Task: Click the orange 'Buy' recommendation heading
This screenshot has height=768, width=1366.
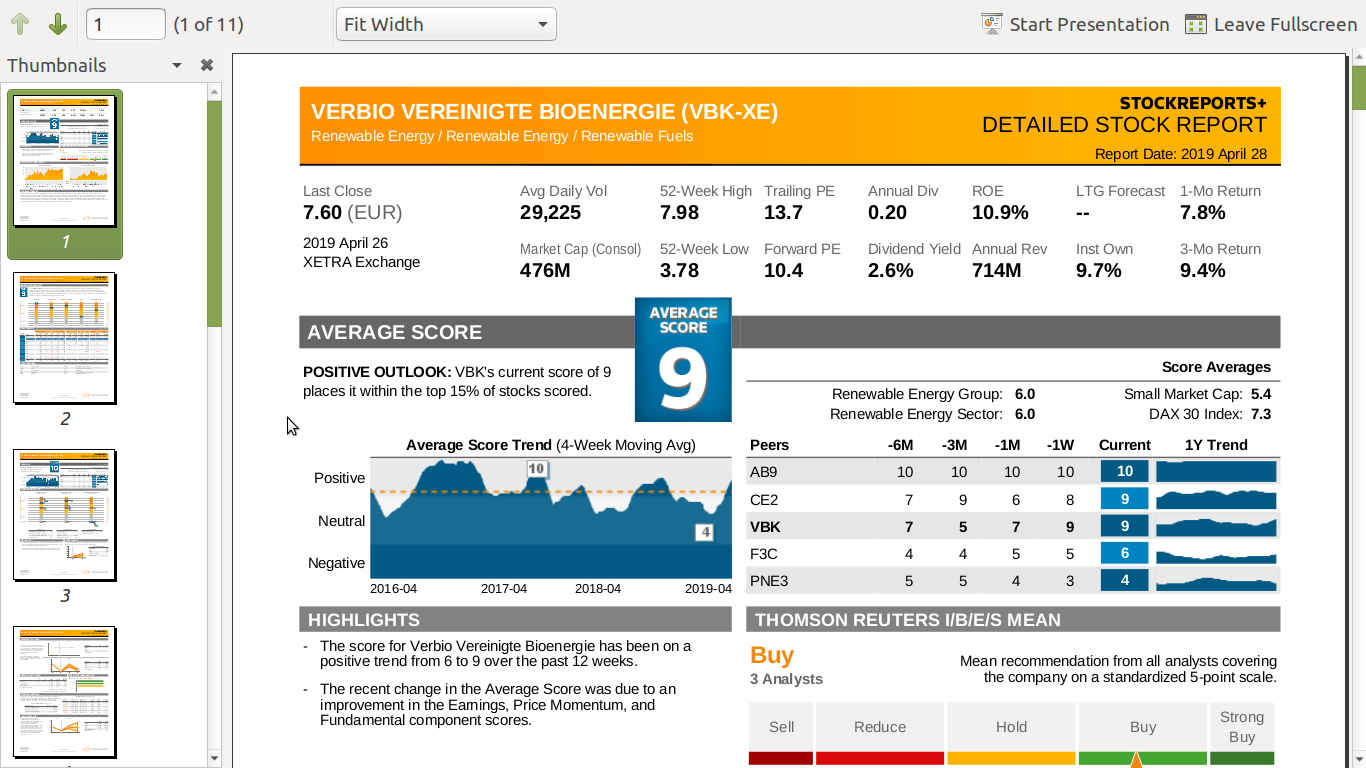Action: [772, 655]
